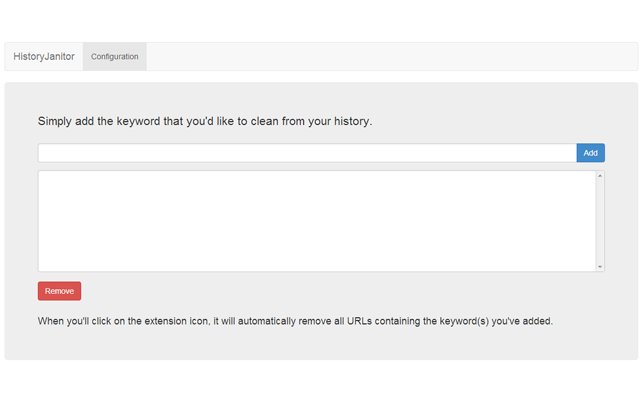This screenshot has width=640, height=400.
Task: Click the HistoryJanitor brand link
Action: tap(44, 57)
